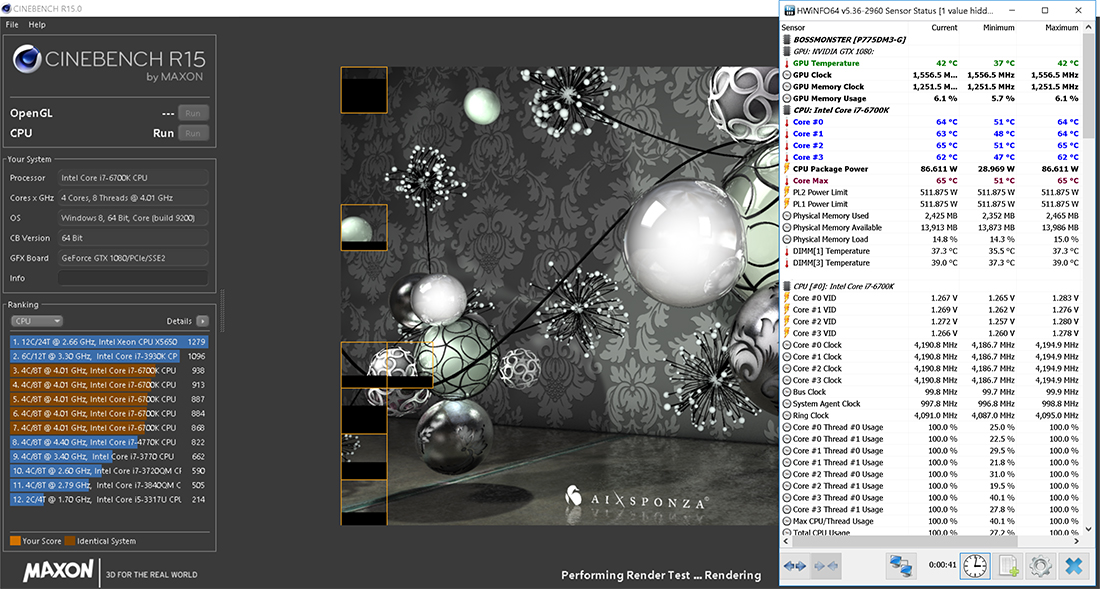Start logging with the sheet-plus icon

(x=1008, y=566)
